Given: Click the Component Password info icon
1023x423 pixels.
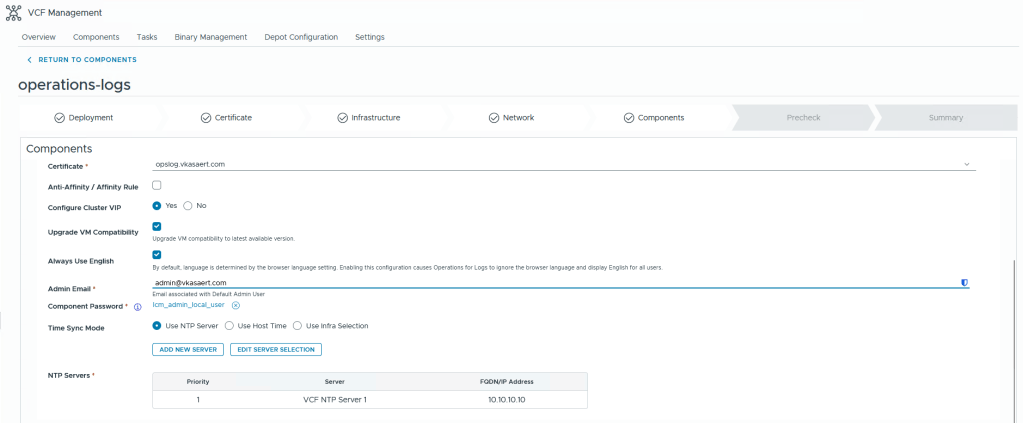Looking at the screenshot, I should click(x=138, y=307).
